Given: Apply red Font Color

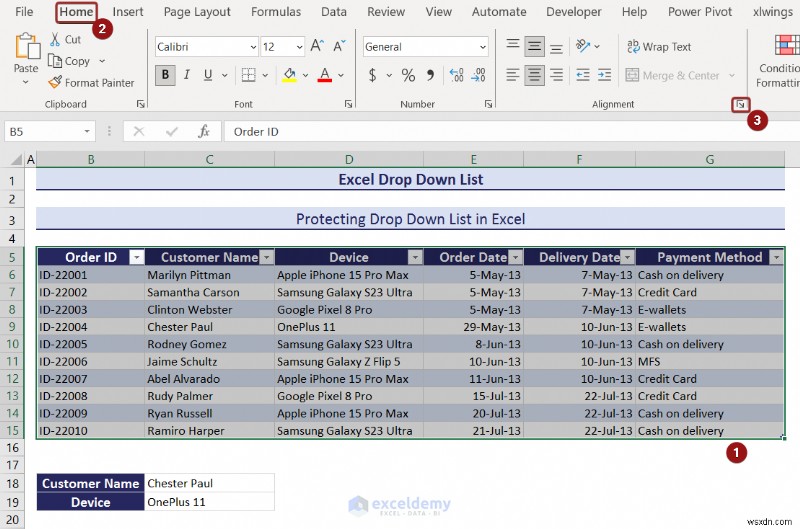Looking at the screenshot, I should click(x=324, y=75).
